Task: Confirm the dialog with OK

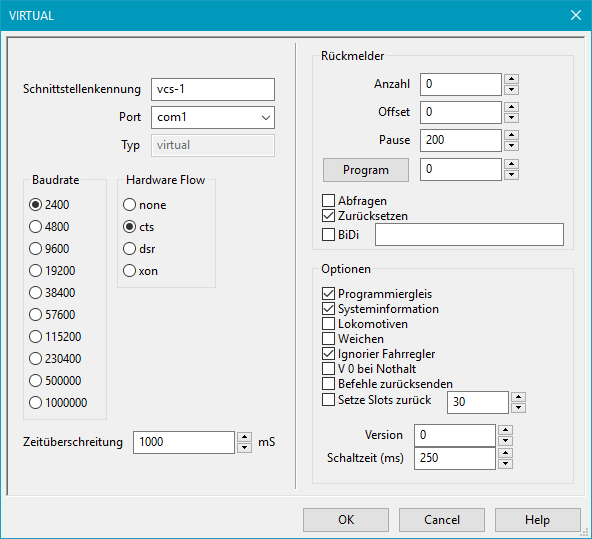Action: (346, 520)
